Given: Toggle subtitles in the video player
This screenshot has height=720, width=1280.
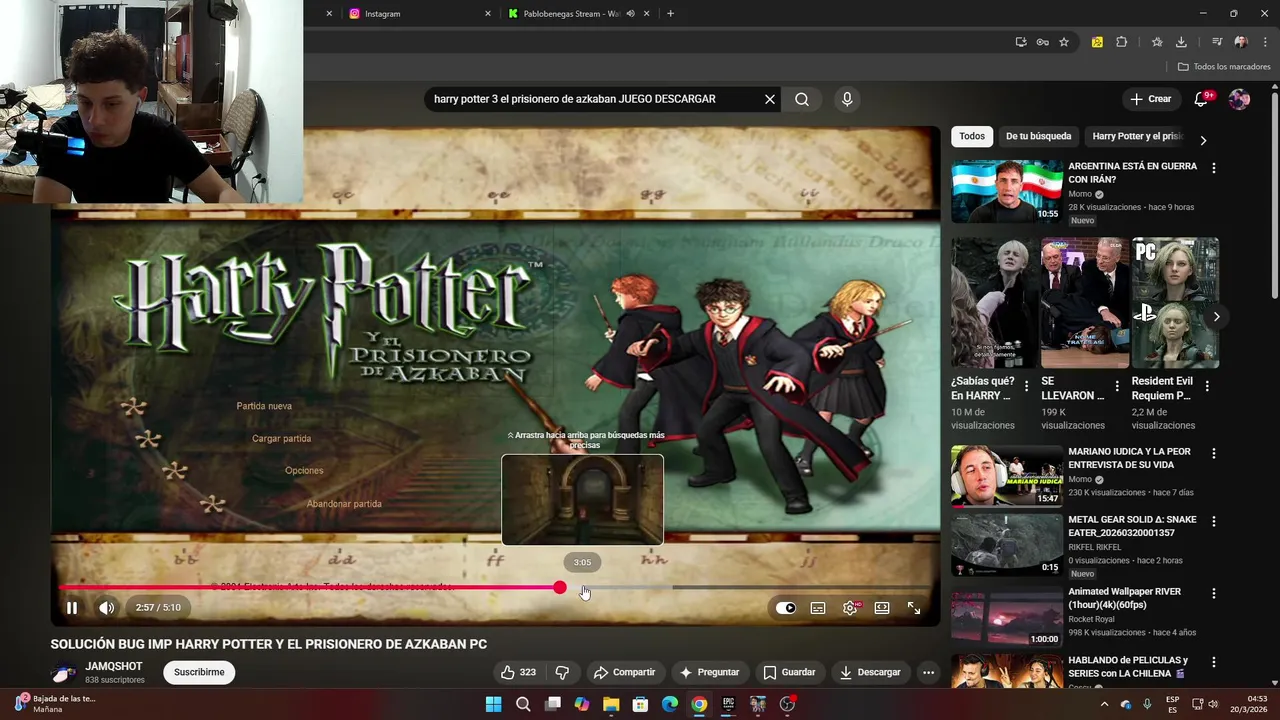Looking at the screenshot, I should click(818, 608).
